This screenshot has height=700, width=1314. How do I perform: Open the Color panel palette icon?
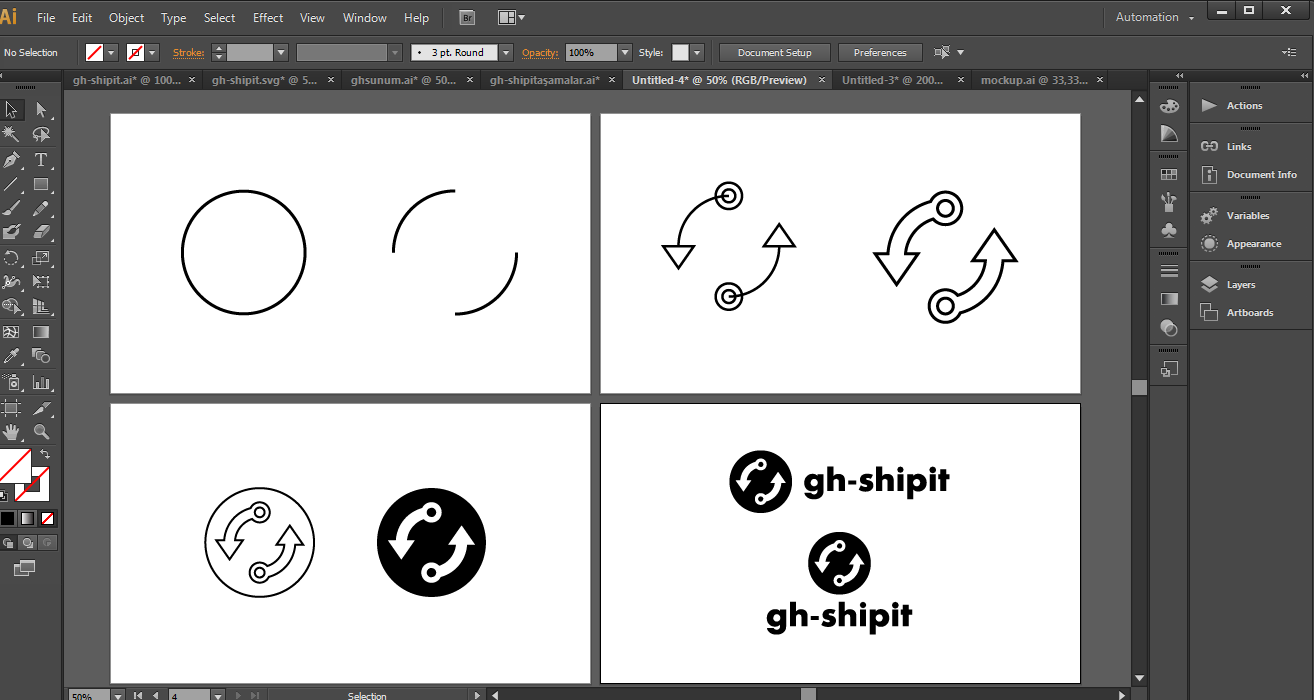[1169, 106]
